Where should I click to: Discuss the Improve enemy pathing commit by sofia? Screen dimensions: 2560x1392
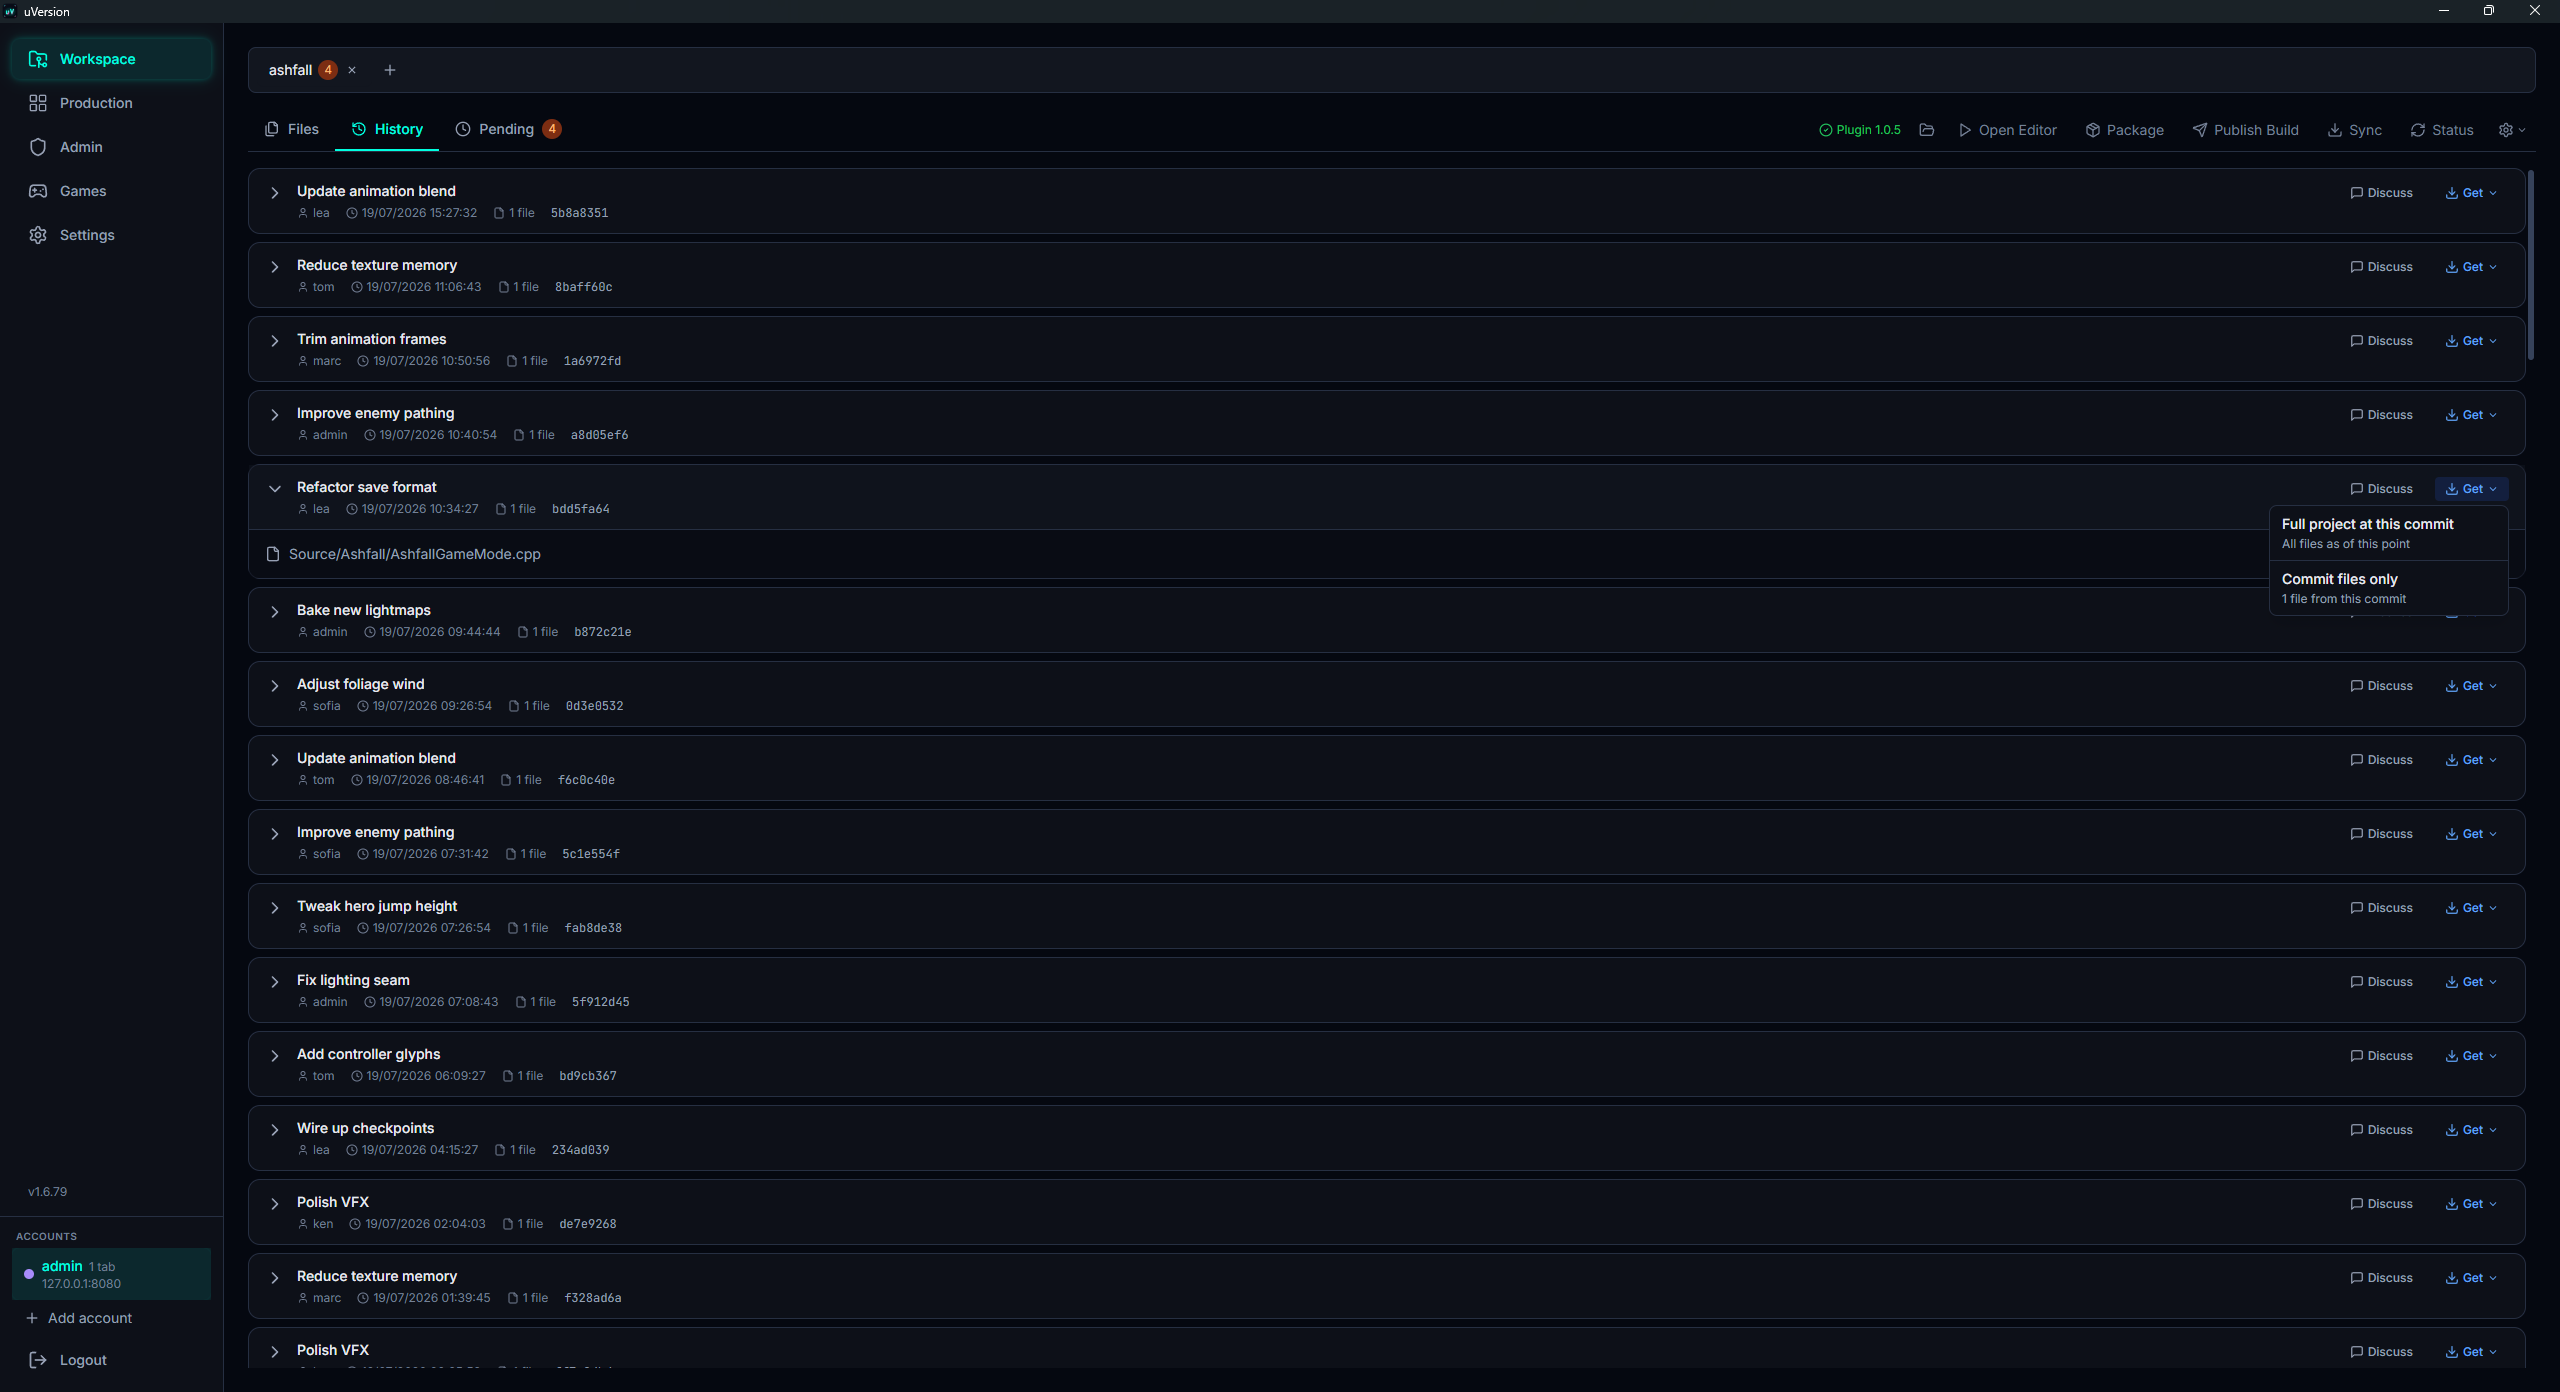click(x=2381, y=834)
